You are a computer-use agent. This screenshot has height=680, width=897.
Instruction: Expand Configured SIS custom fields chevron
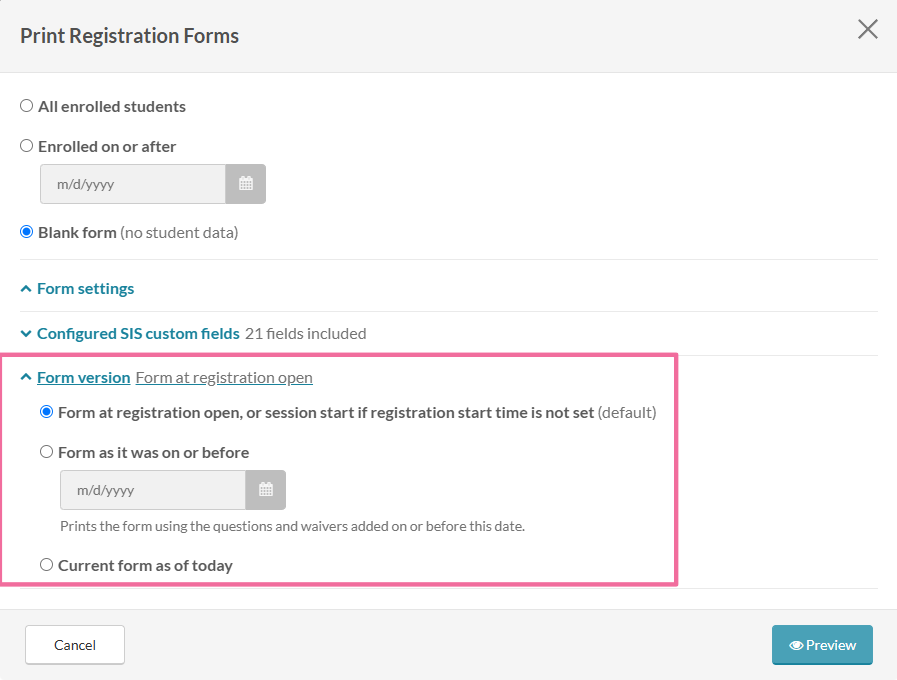[x=26, y=333]
